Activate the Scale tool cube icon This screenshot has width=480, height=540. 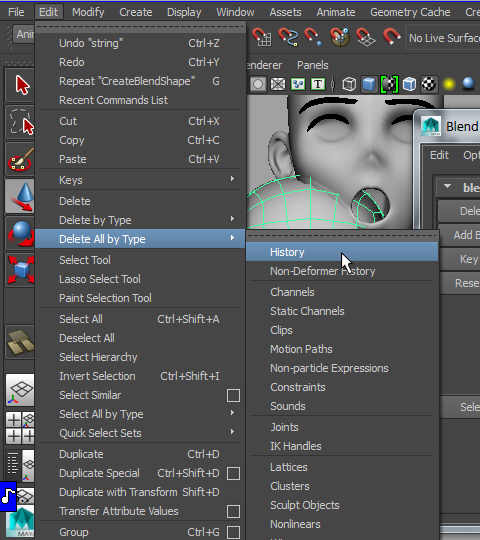20,270
